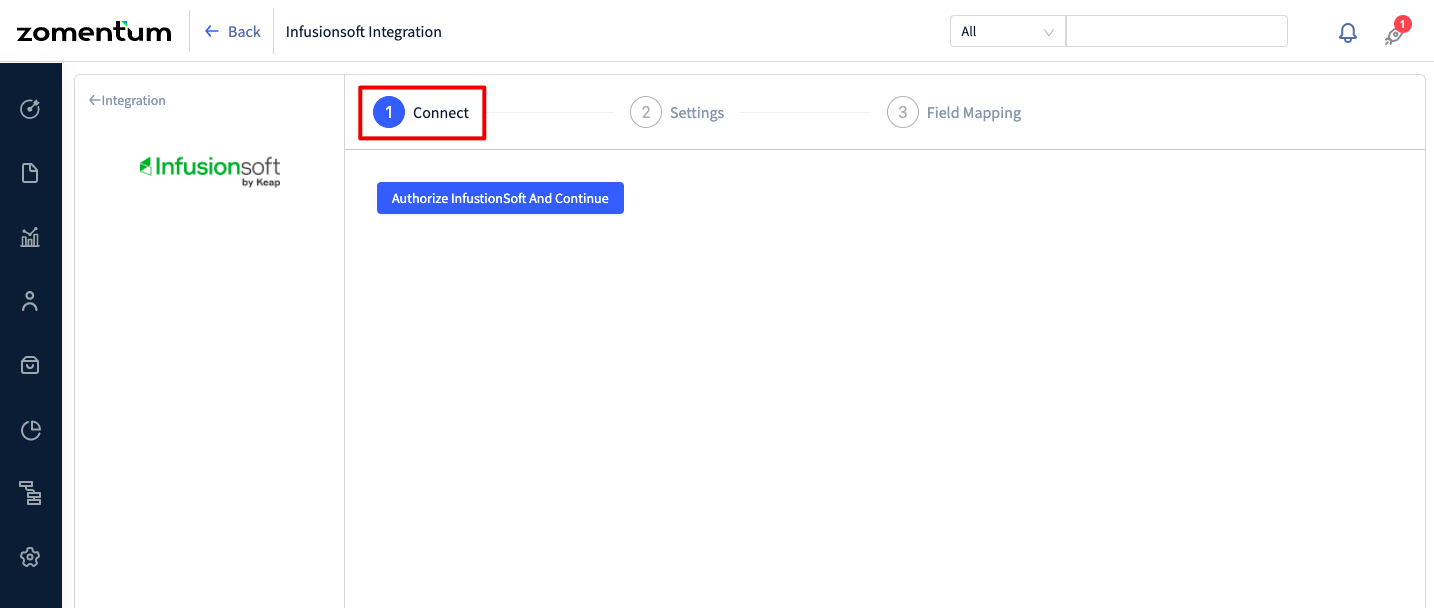Image resolution: width=1434 pixels, height=608 pixels.
Task: Select the Field Mapping step
Action: point(954,113)
